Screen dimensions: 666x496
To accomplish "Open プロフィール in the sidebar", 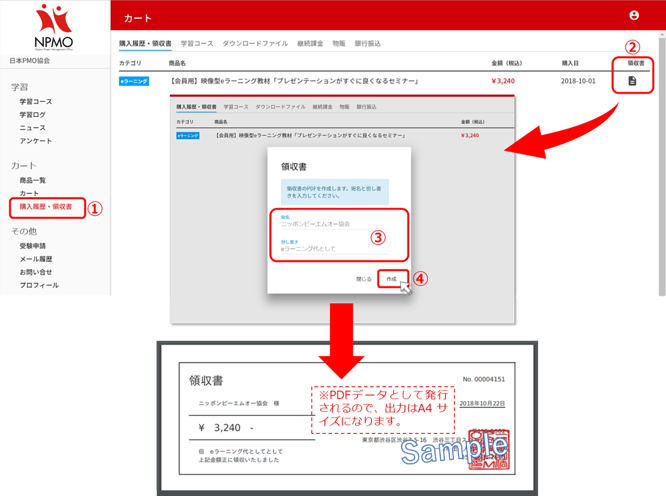I will pos(39,285).
